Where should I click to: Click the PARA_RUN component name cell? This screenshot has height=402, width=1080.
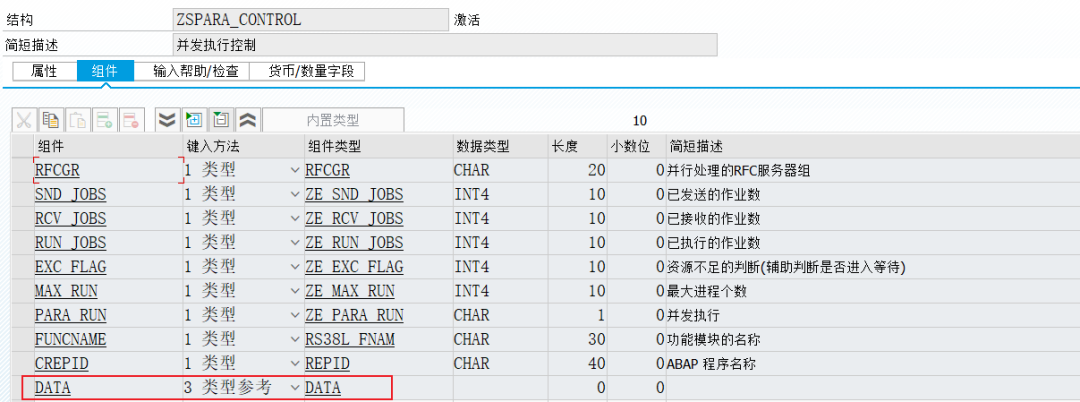(108, 315)
